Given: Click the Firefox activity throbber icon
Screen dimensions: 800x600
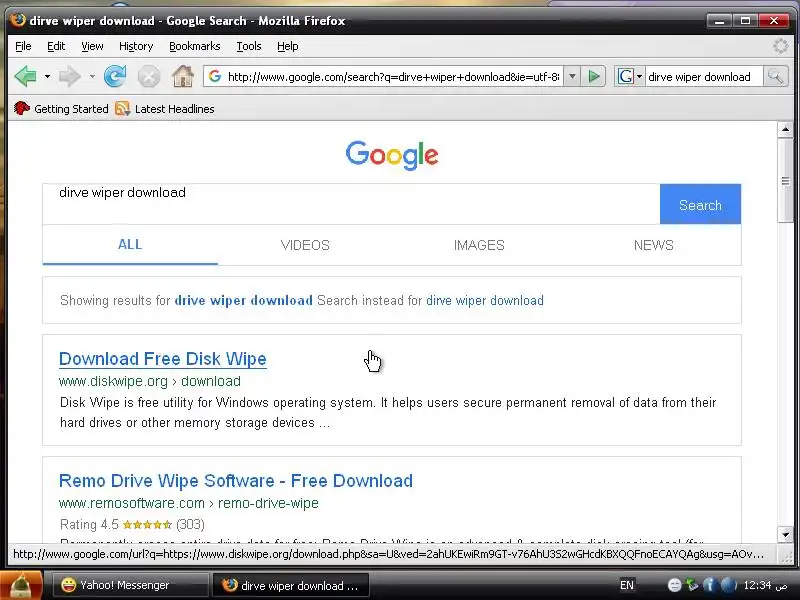Looking at the screenshot, I should (x=780, y=46).
